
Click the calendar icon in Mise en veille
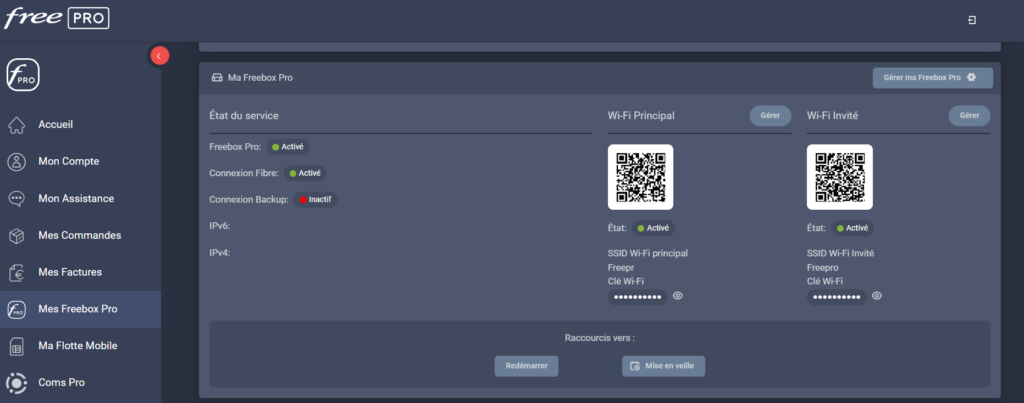pos(634,366)
